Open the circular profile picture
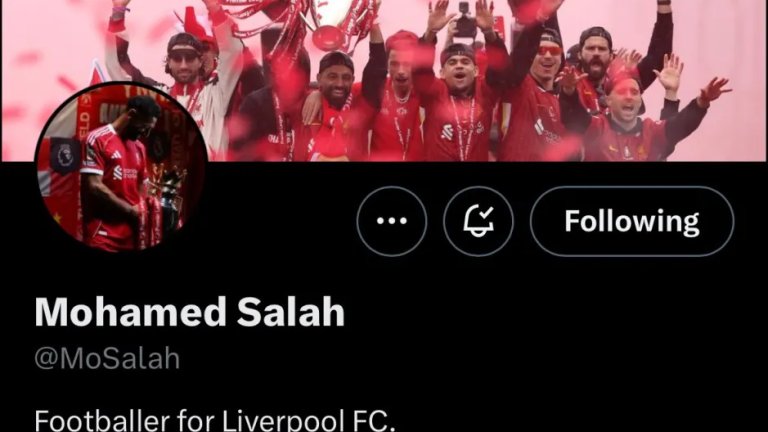This screenshot has height=432, width=768. pos(121,168)
